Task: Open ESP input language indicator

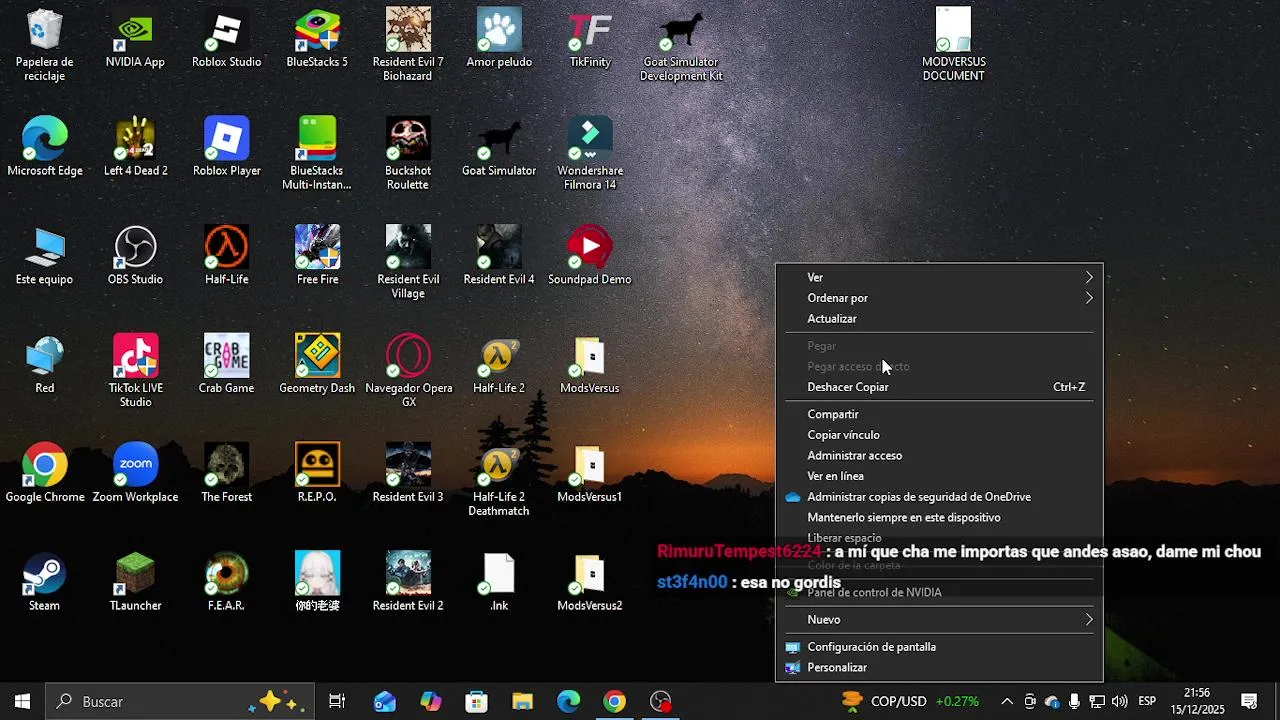Action: coord(1147,702)
